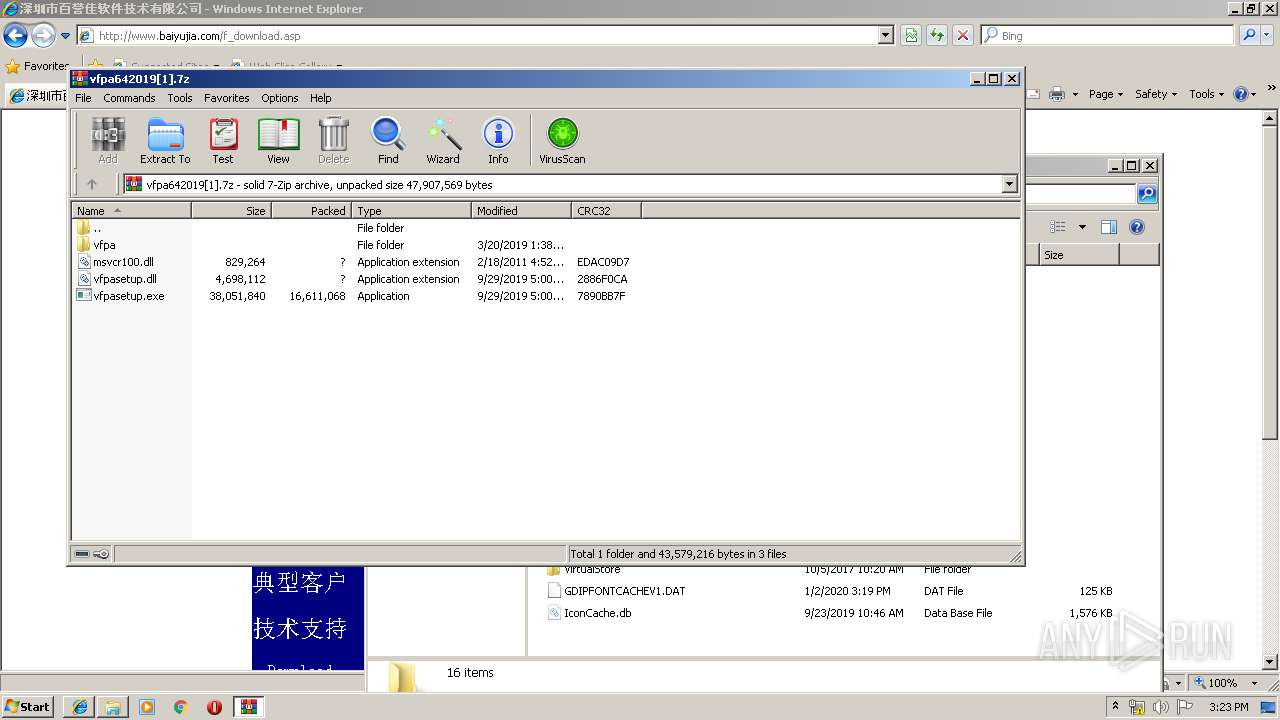Open the Windows Start button
Image resolution: width=1280 pixels, height=720 pixels.
[28, 706]
